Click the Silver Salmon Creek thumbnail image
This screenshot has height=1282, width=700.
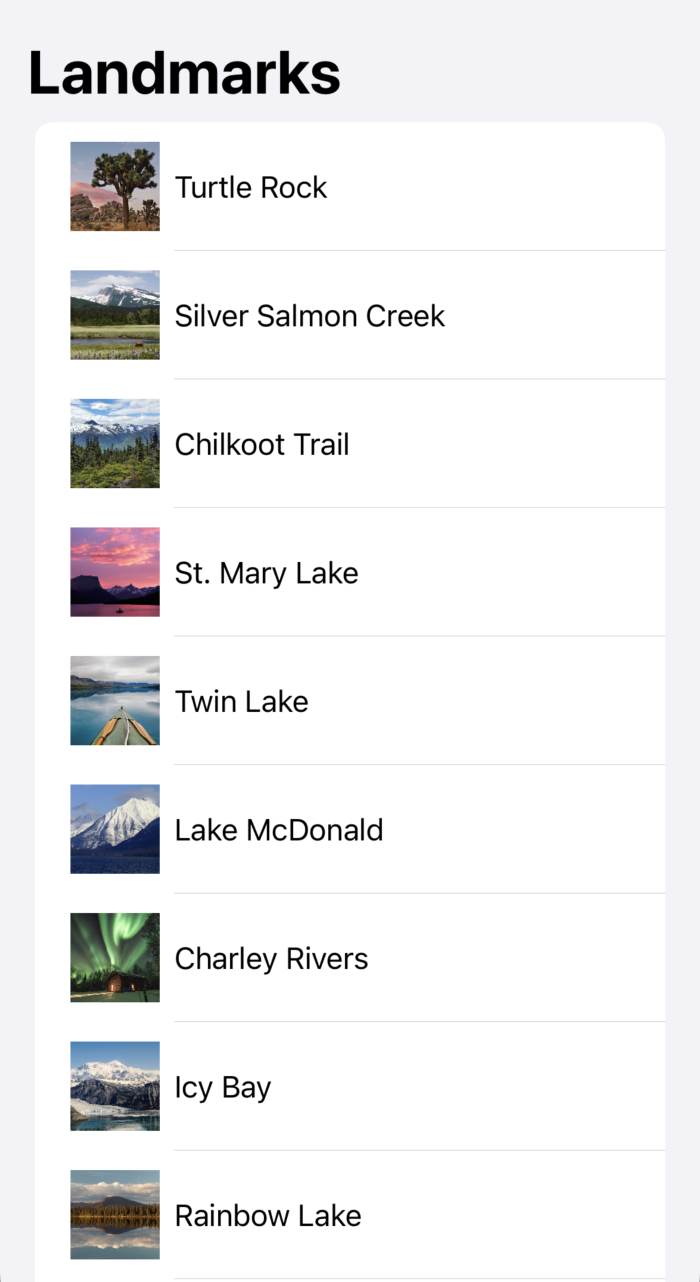(115, 315)
